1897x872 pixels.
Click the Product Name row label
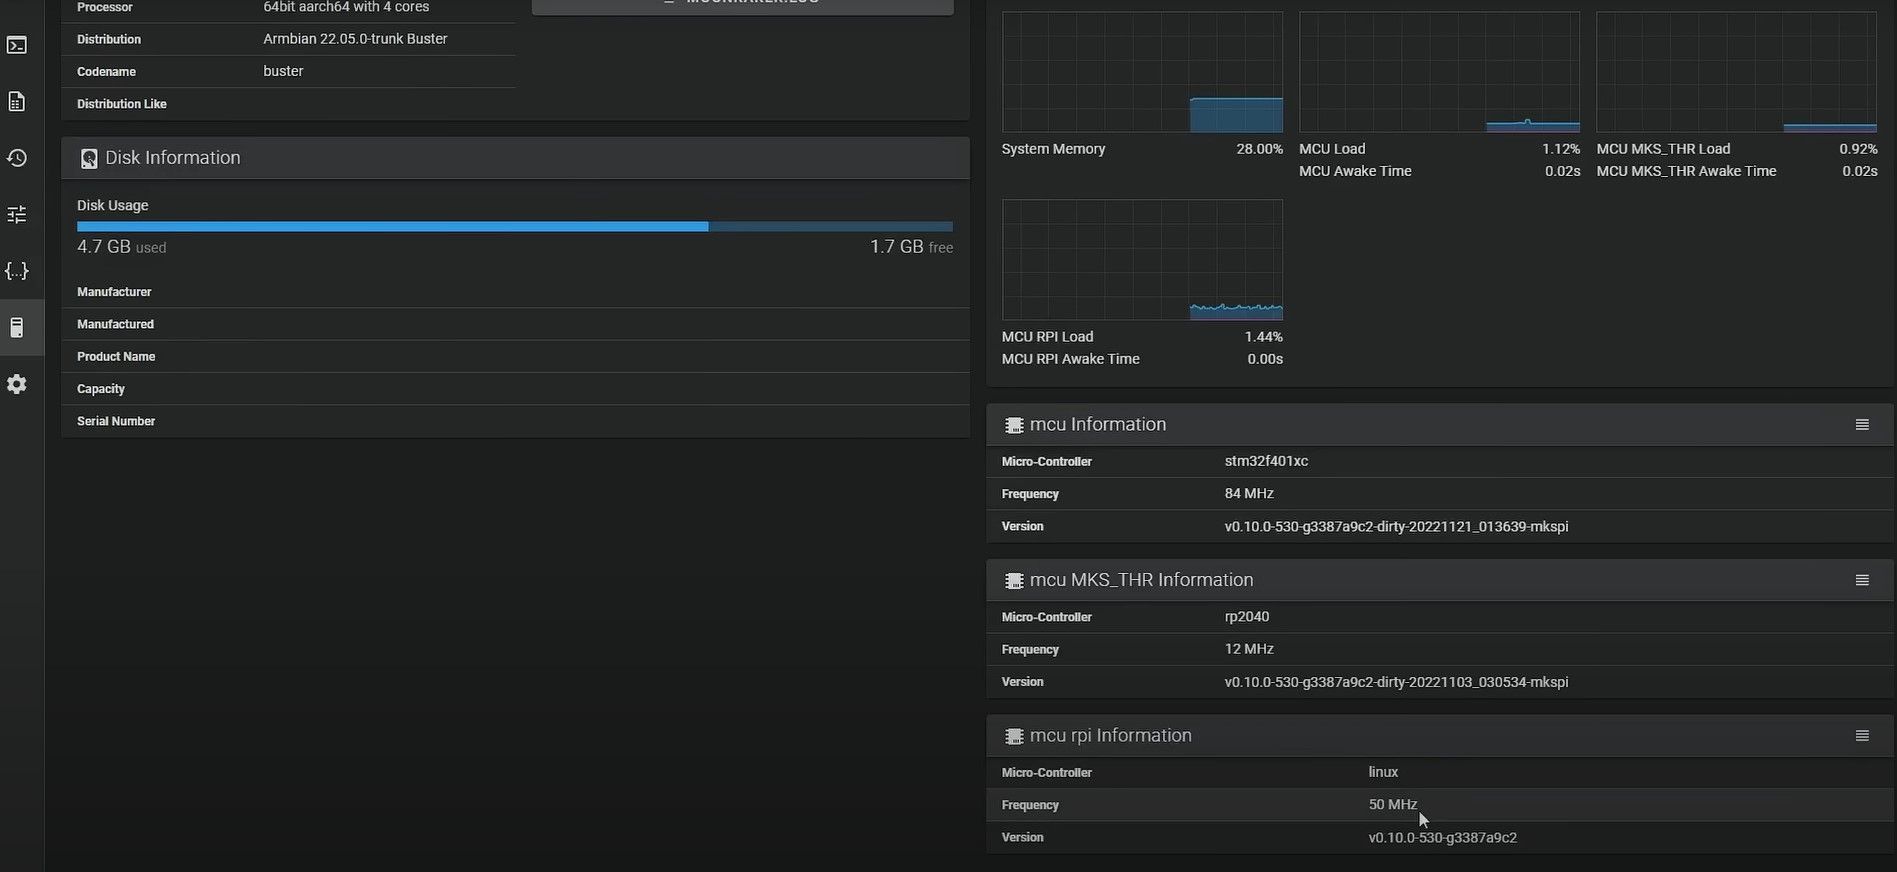click(x=116, y=357)
